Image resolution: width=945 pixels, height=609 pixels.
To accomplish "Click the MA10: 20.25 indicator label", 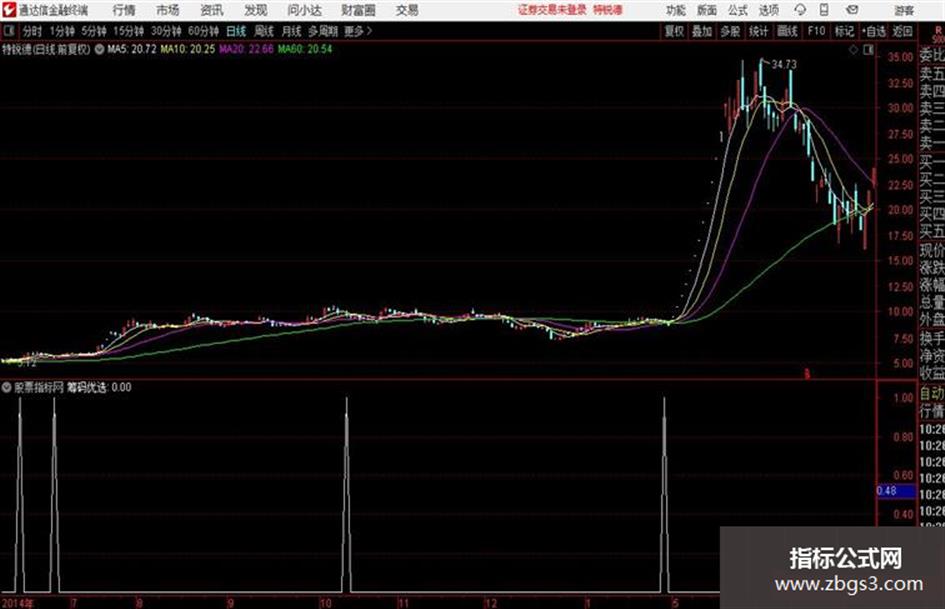I will (187, 49).
